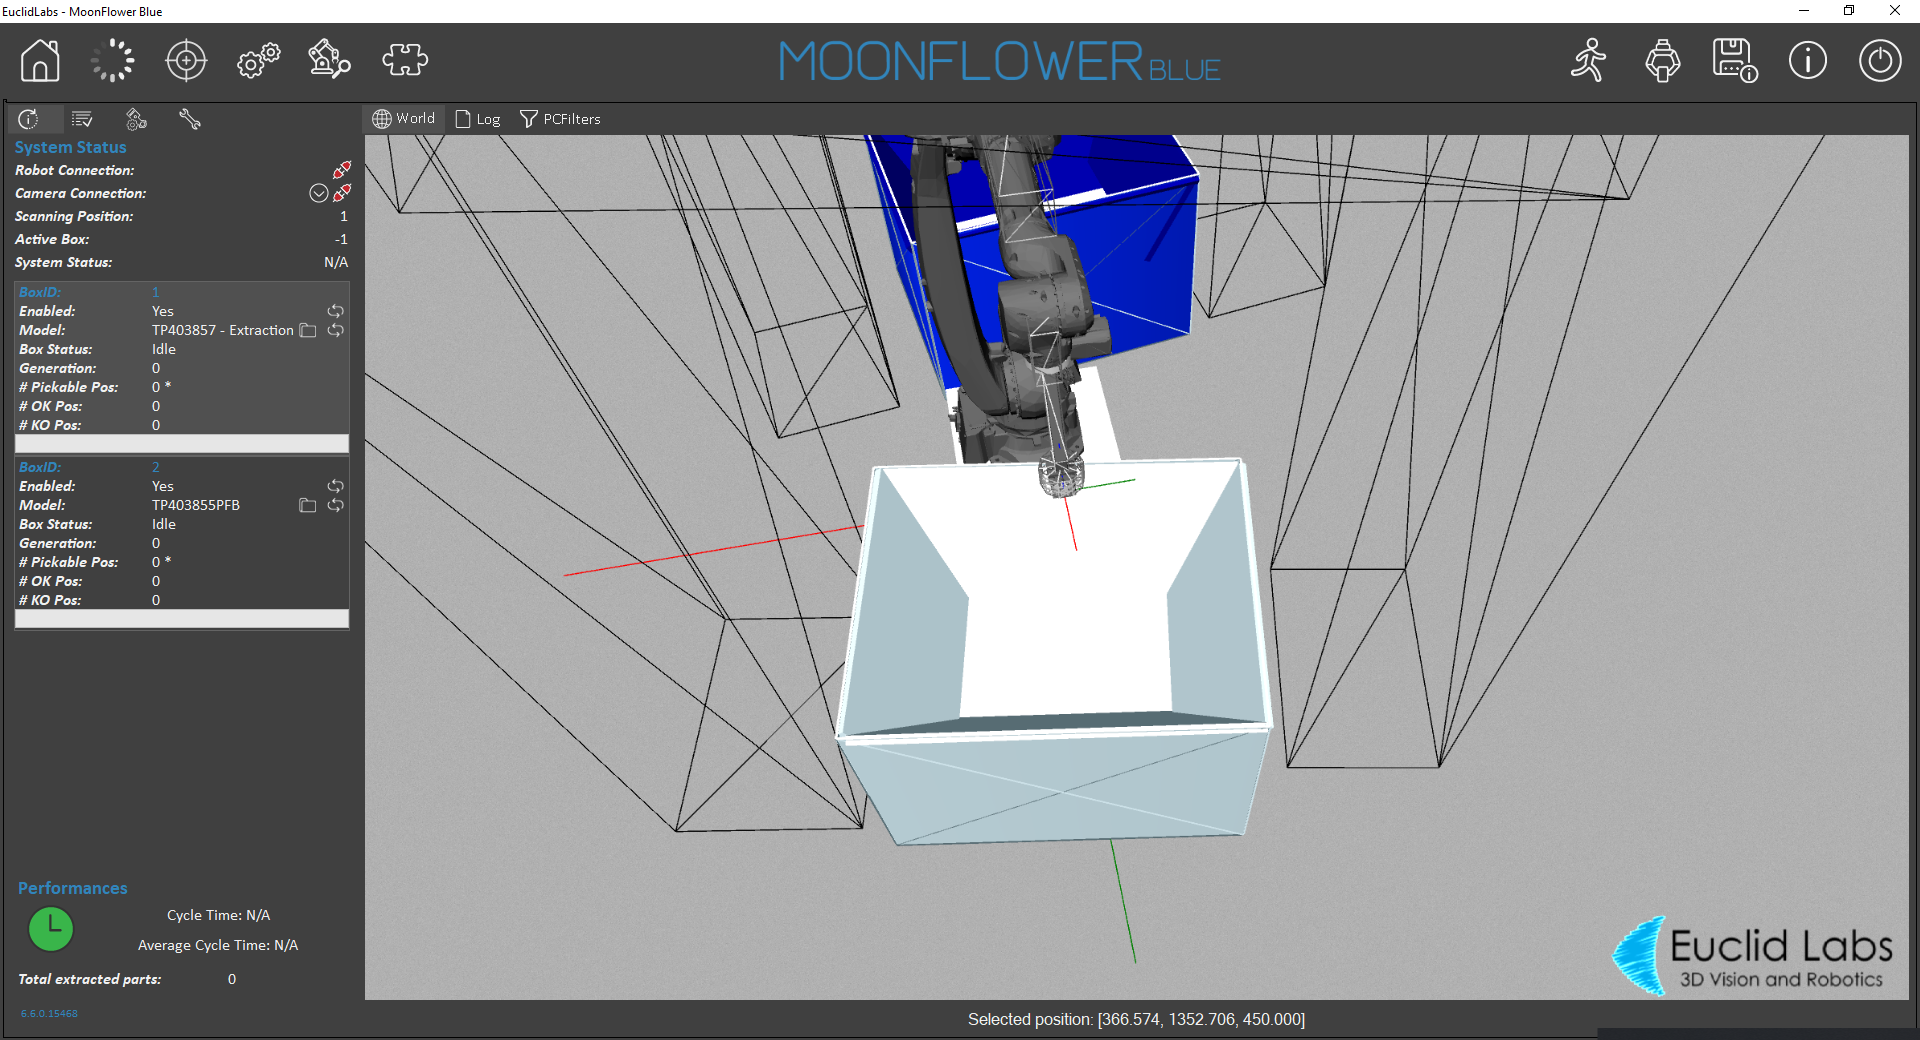Click the power button icon
1920x1040 pixels.
click(x=1880, y=60)
